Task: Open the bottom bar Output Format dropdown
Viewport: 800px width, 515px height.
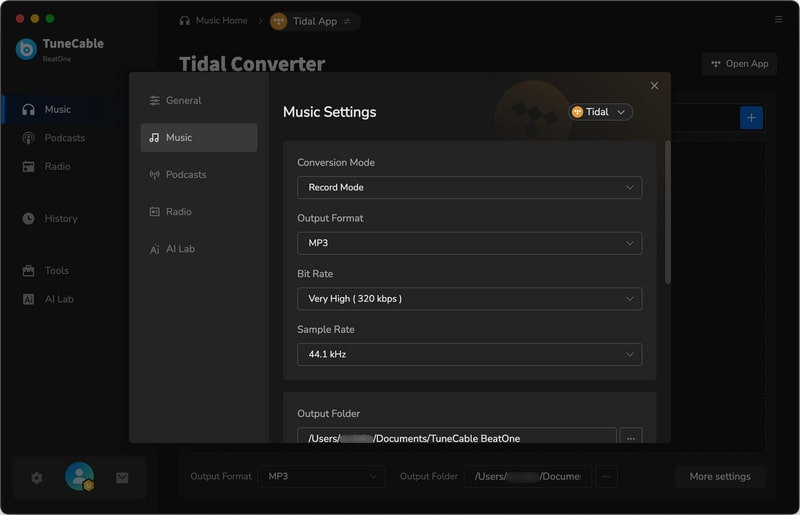Action: click(x=321, y=476)
